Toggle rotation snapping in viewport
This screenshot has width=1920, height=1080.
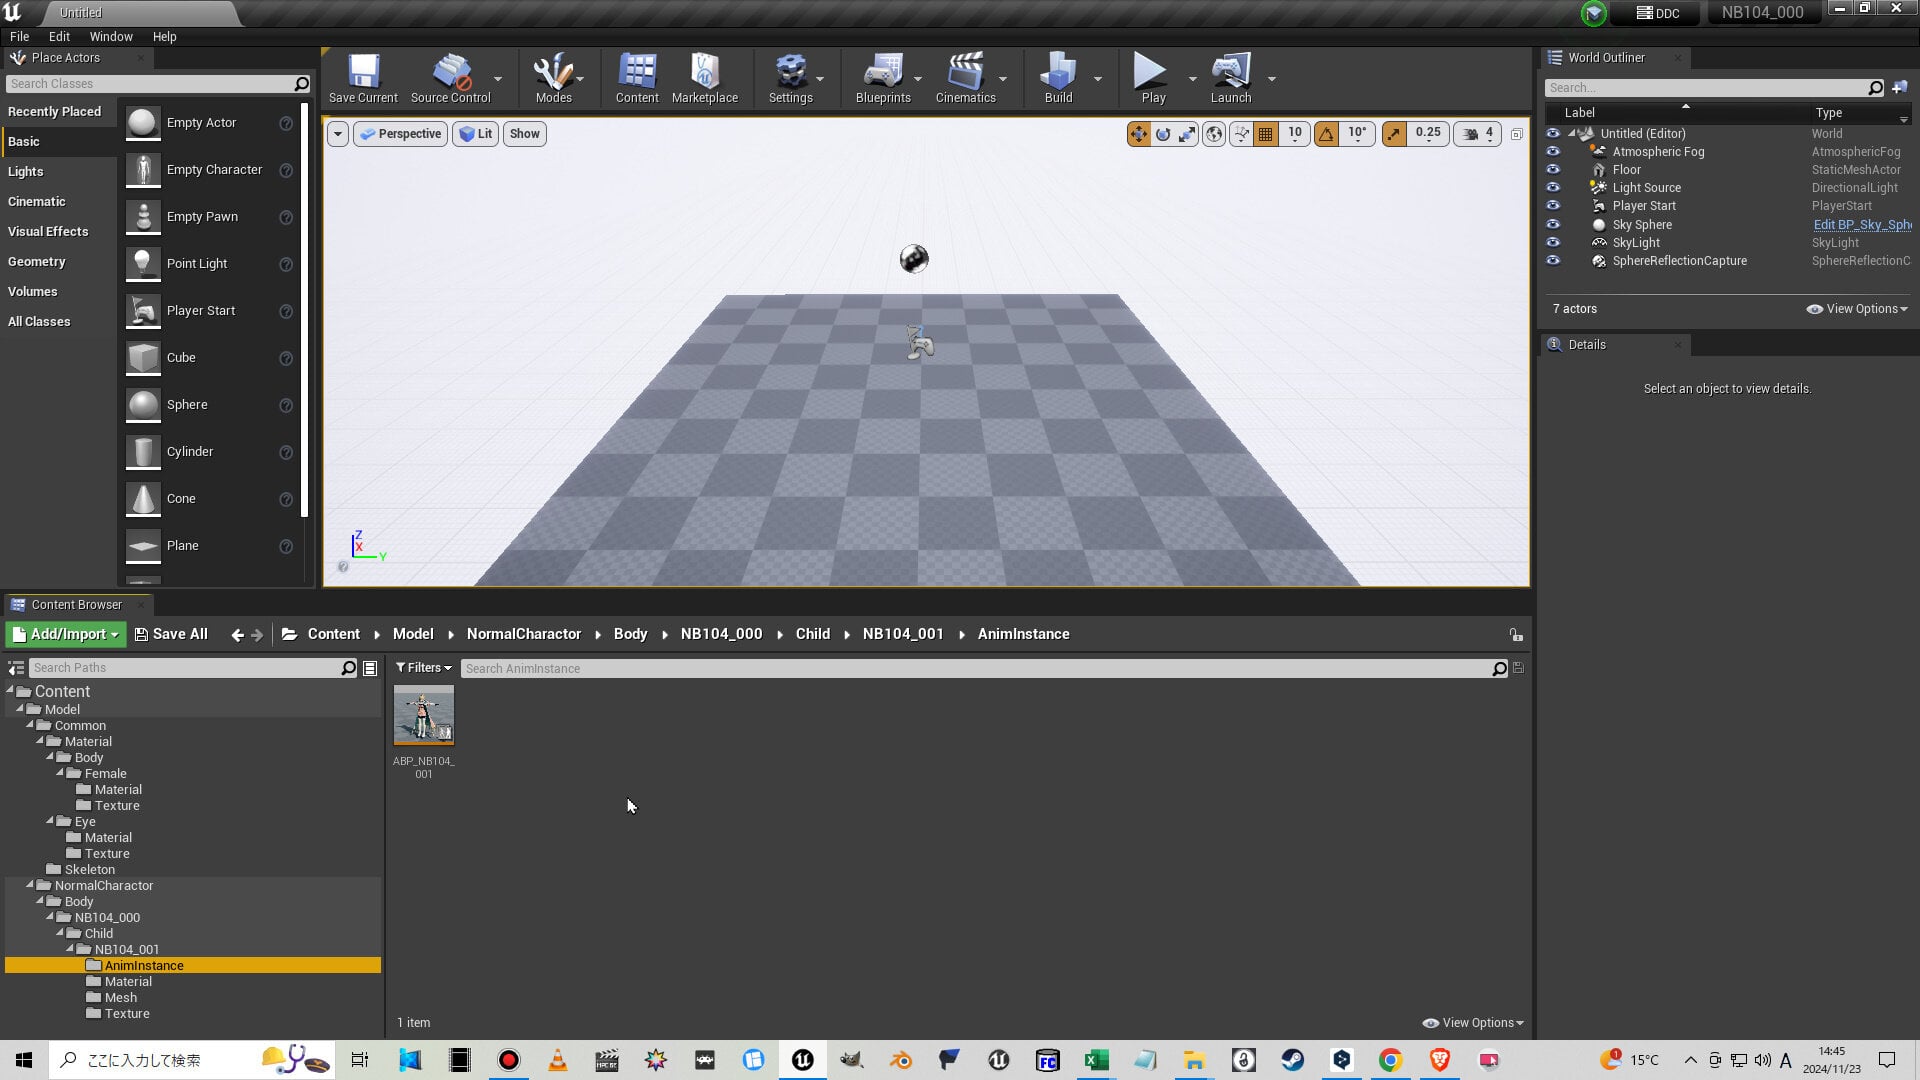pos(1326,134)
